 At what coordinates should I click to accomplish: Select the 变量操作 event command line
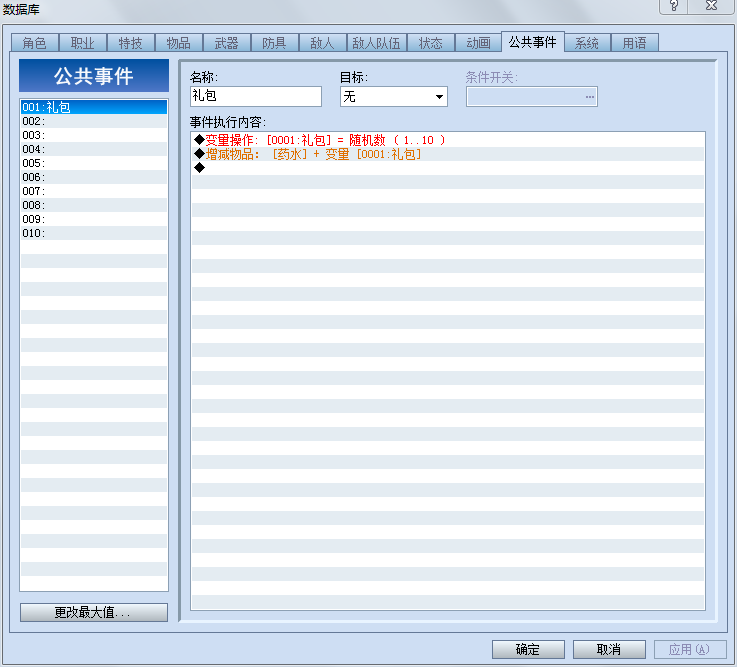[448, 140]
